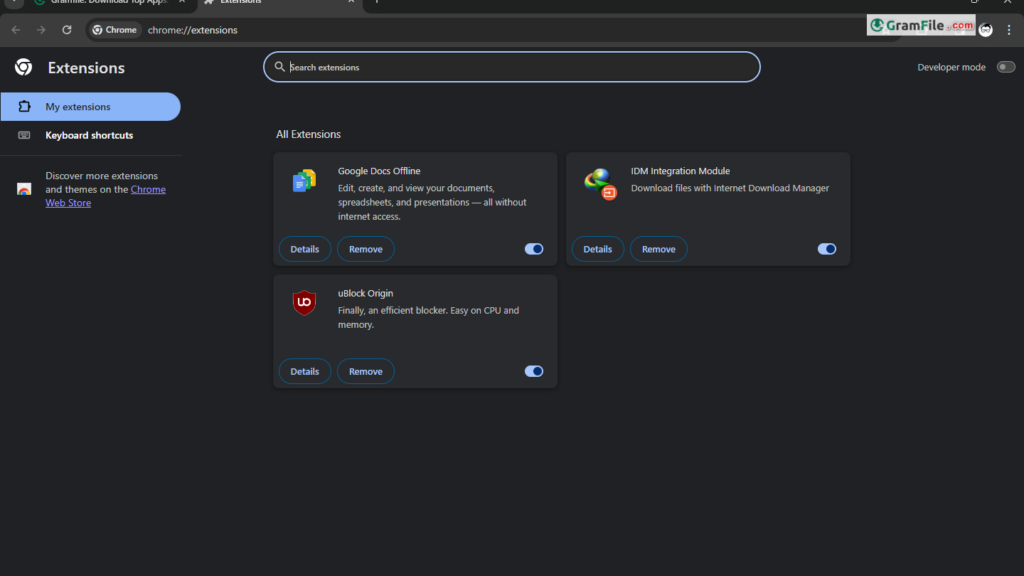This screenshot has width=1024, height=576.
Task: Go back using the back arrow
Action: tap(16, 30)
